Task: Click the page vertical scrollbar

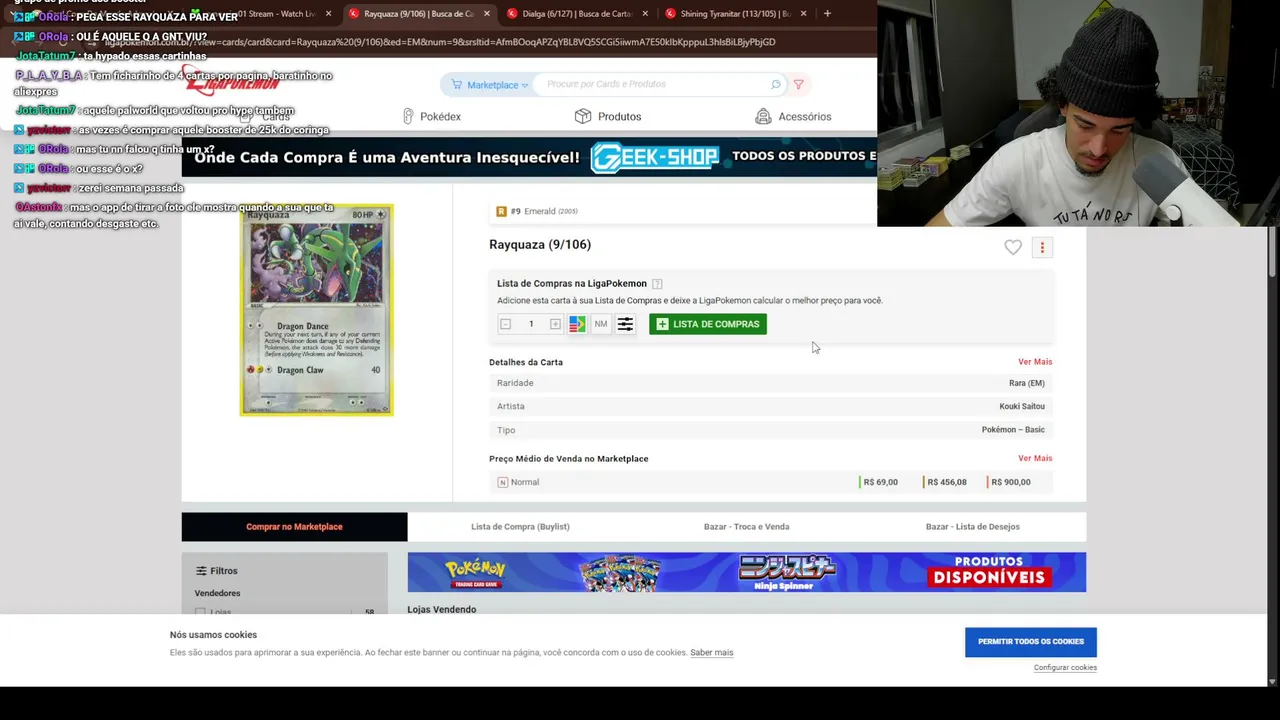Action: [x=1272, y=254]
